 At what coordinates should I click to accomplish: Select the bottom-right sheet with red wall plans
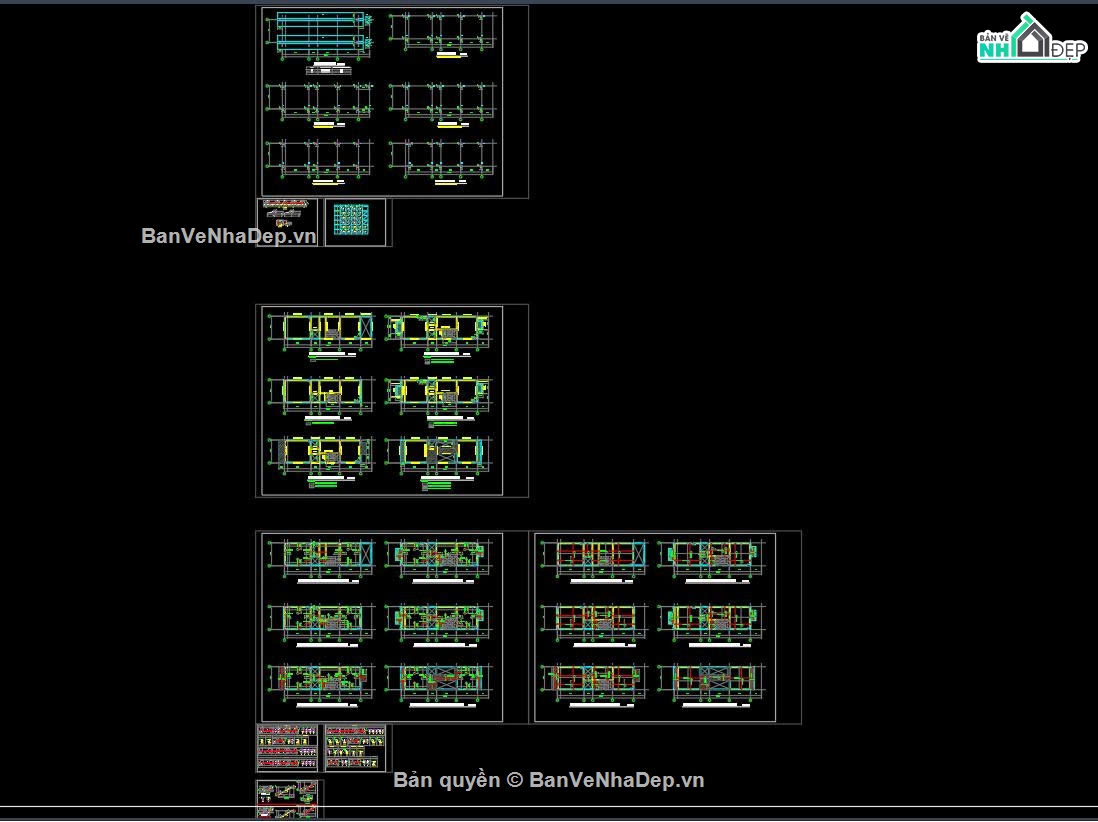655,627
